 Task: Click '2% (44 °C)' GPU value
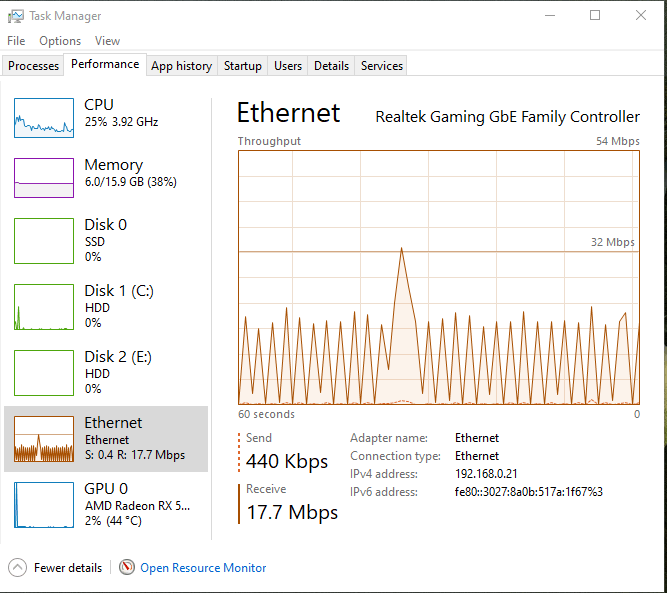113,521
